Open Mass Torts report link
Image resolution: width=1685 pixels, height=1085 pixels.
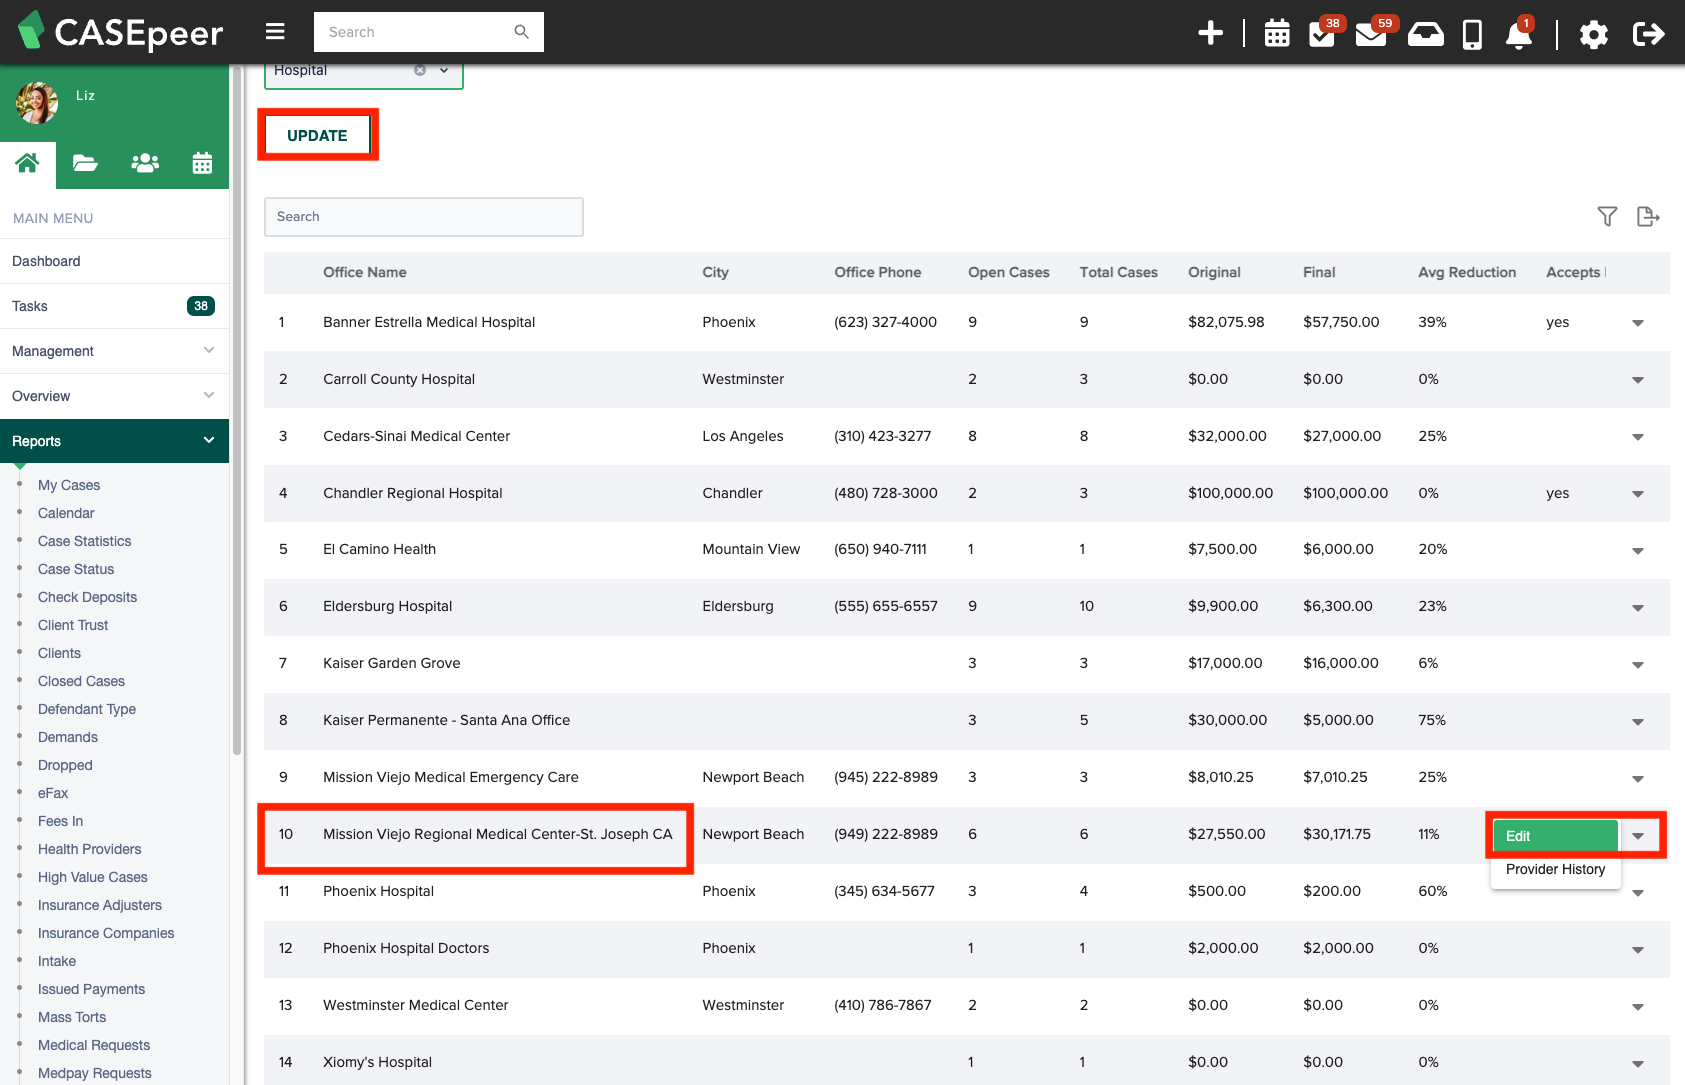click(72, 1017)
